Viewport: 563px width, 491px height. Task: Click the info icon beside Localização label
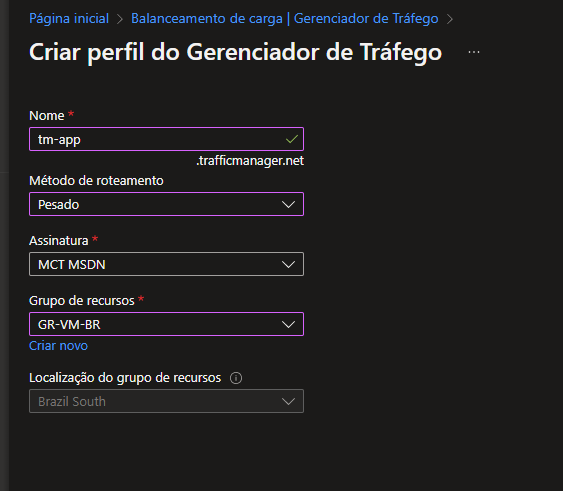pyautogui.click(x=236, y=378)
